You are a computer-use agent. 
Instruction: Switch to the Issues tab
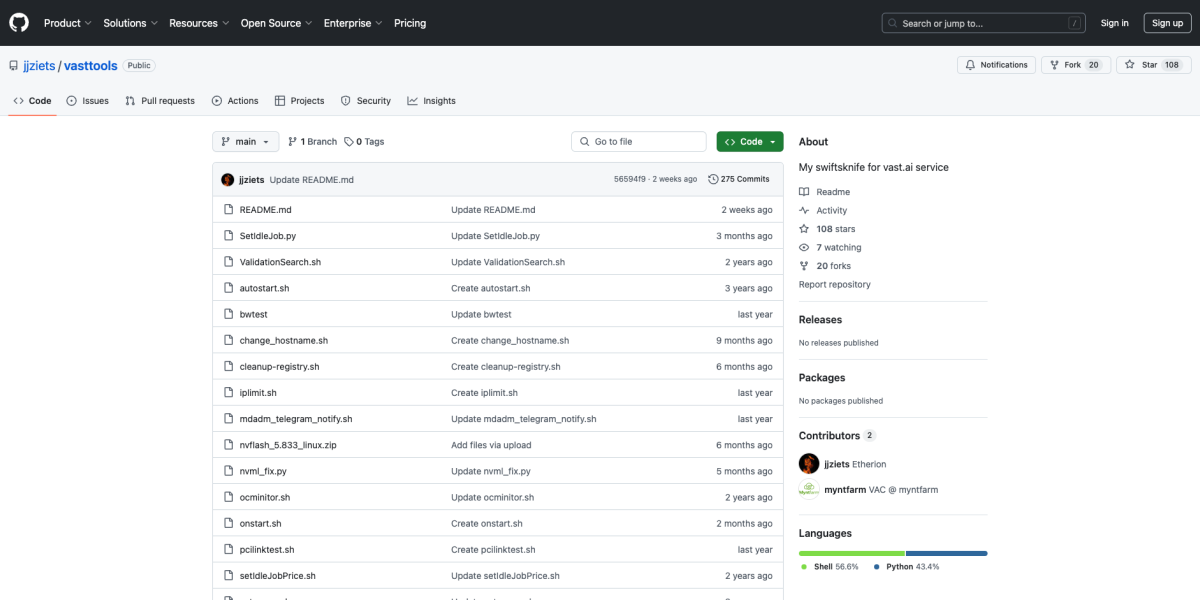click(87, 101)
